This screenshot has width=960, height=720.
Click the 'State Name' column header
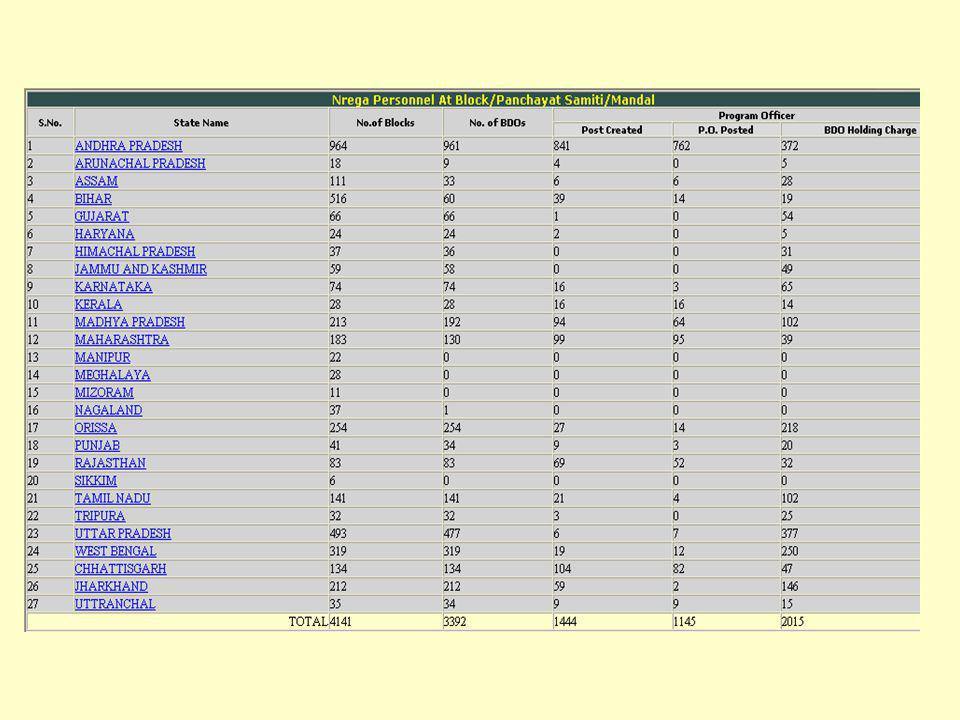(x=201, y=123)
